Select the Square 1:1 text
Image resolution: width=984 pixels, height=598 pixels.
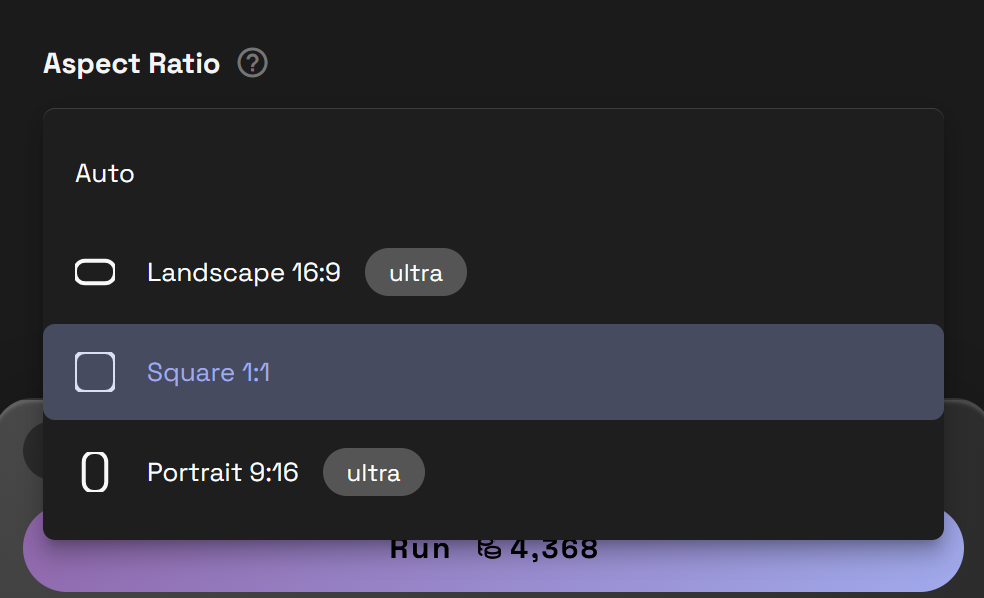[x=208, y=372]
